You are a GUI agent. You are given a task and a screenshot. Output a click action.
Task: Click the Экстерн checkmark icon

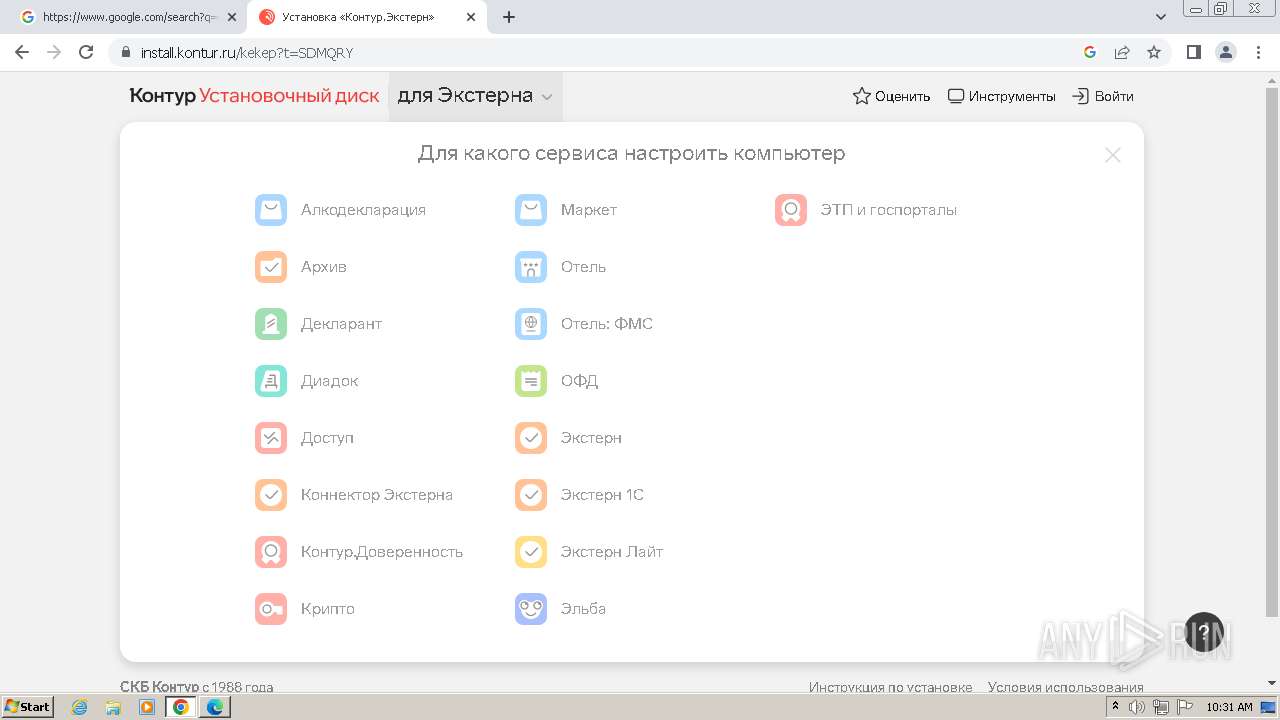tap(531, 438)
